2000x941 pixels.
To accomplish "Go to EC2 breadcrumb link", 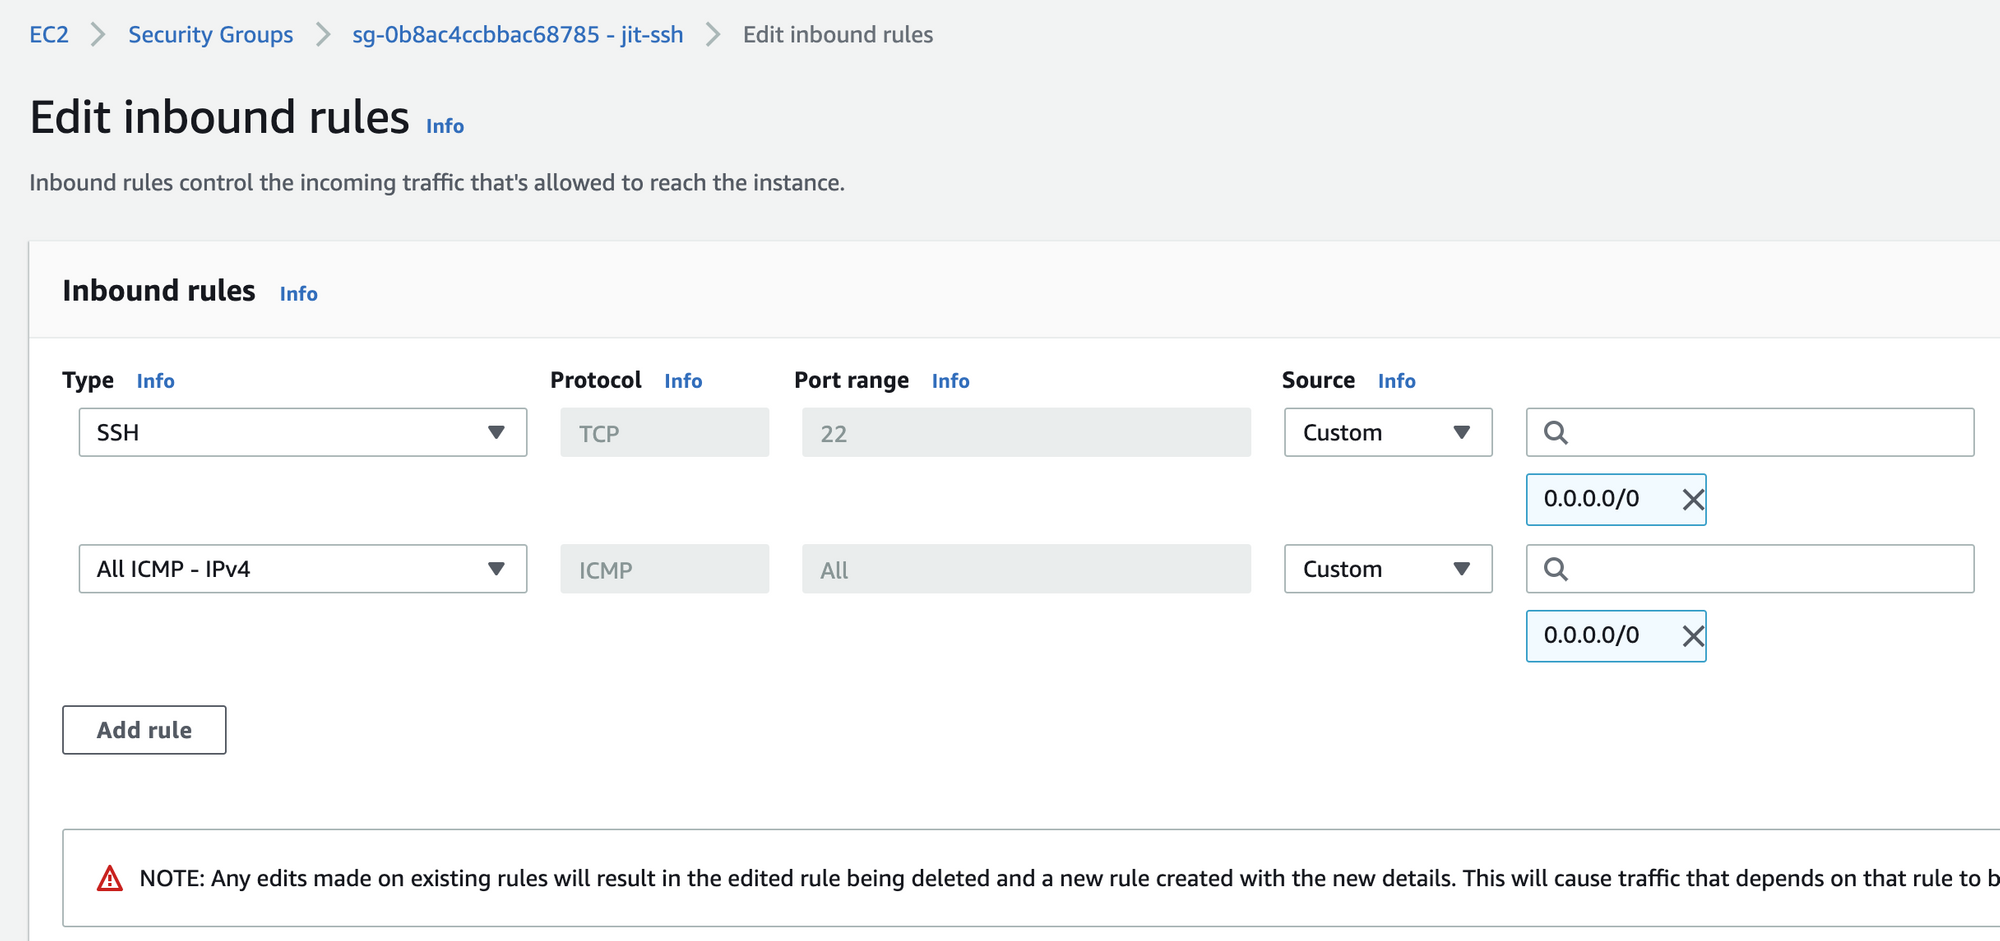I will point(49,35).
